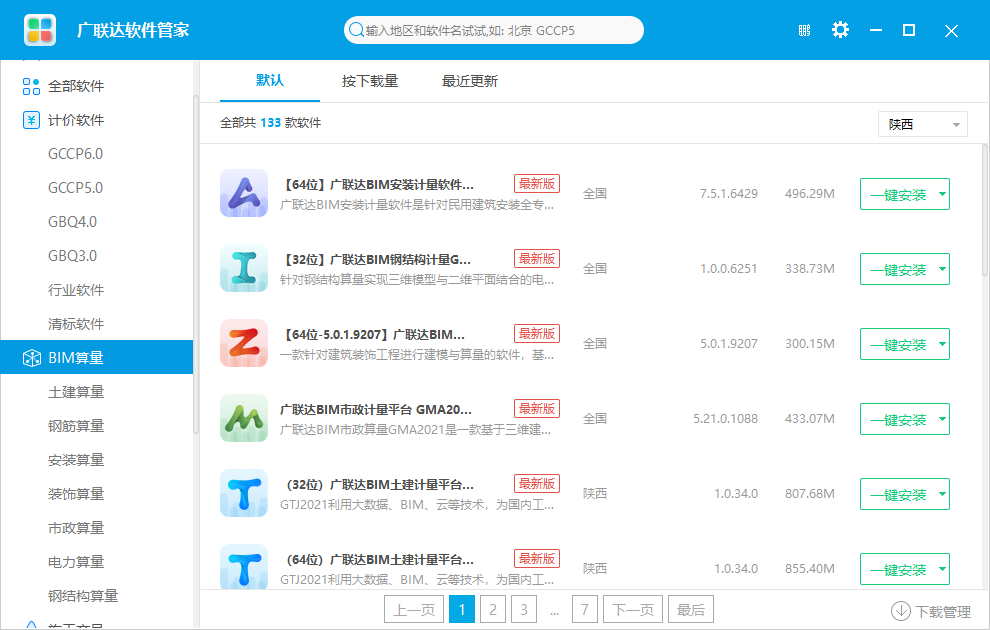The height and width of the screenshot is (630, 990).
Task: Expand install options arrow for BIM钢结构计量
Action: tap(942, 269)
